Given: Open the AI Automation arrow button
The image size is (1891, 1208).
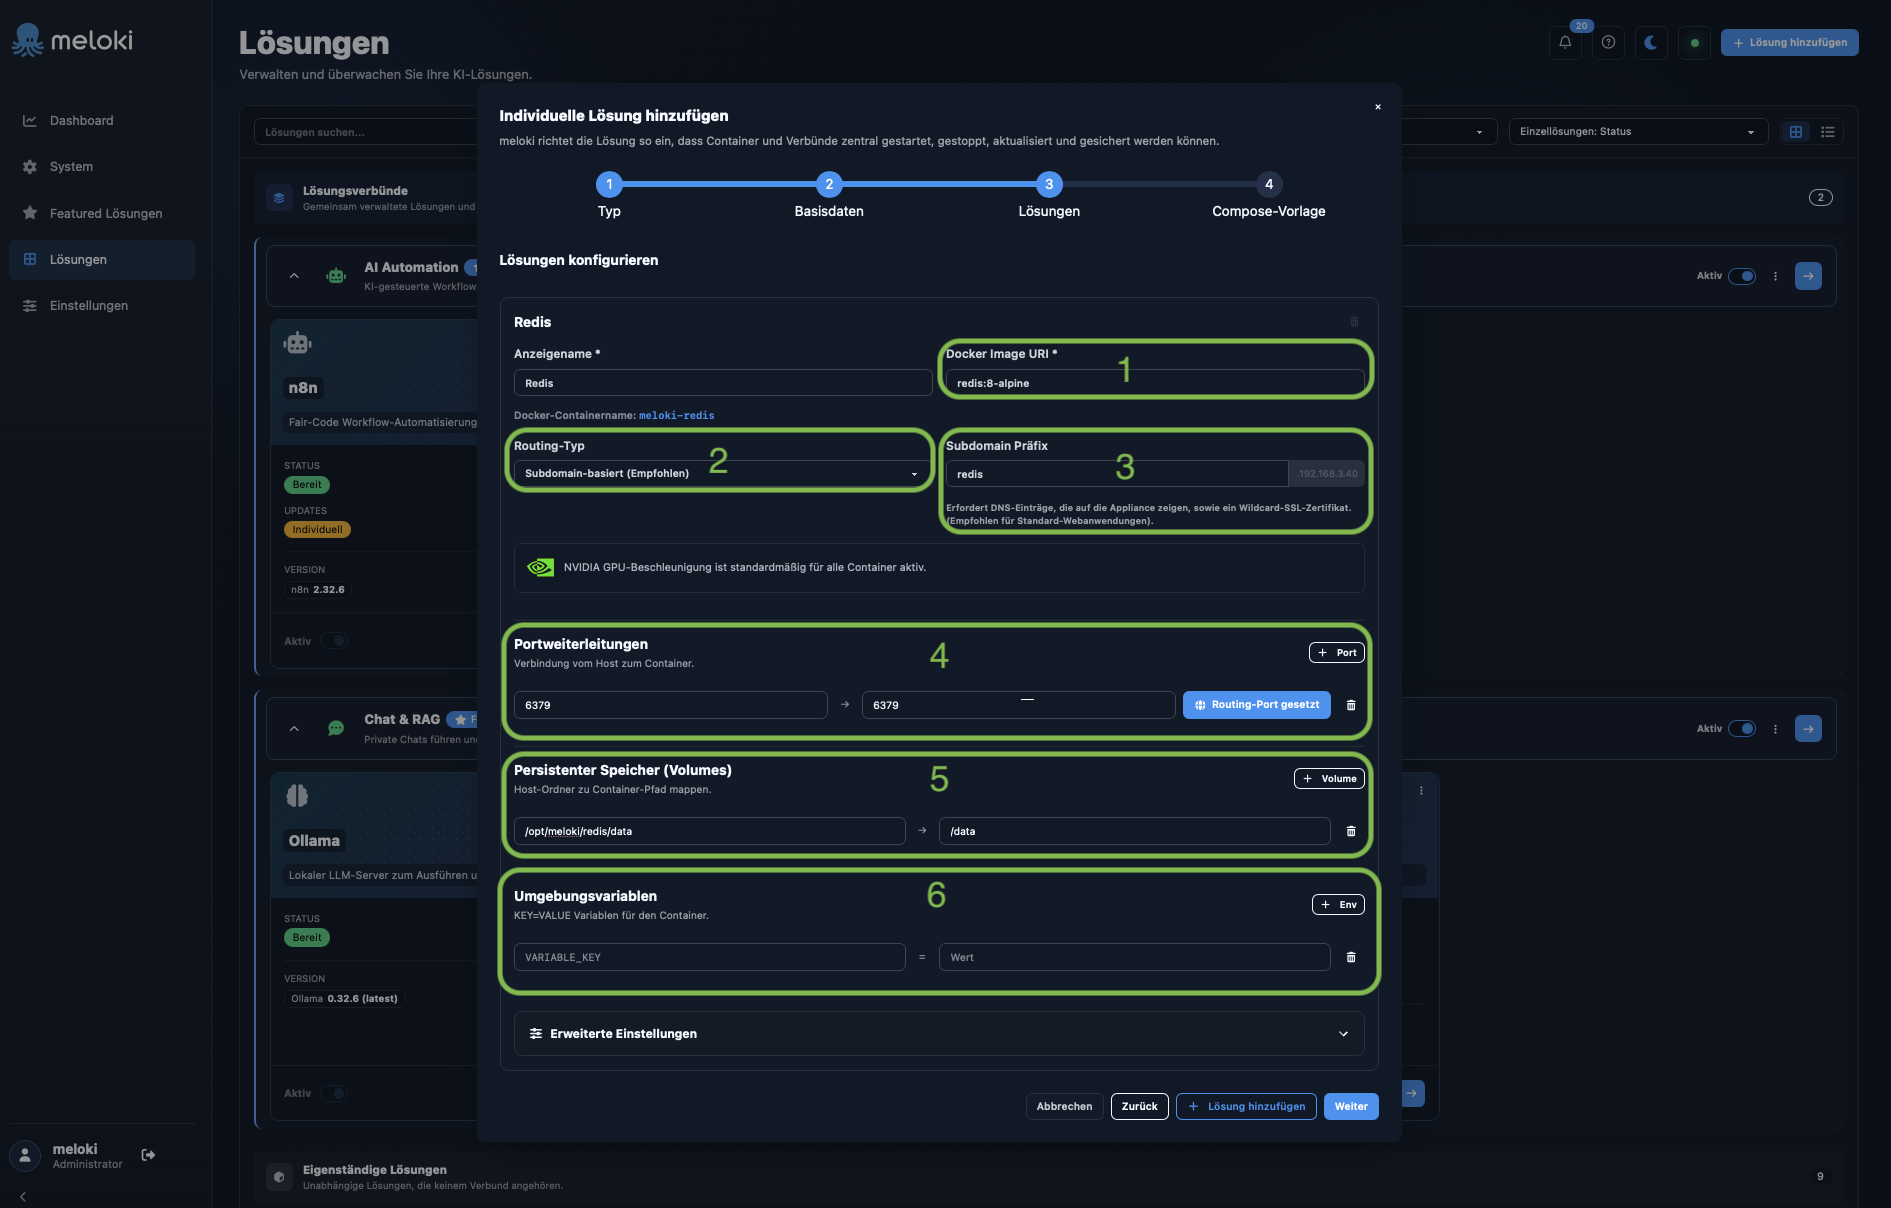Looking at the screenshot, I should pos(1808,276).
